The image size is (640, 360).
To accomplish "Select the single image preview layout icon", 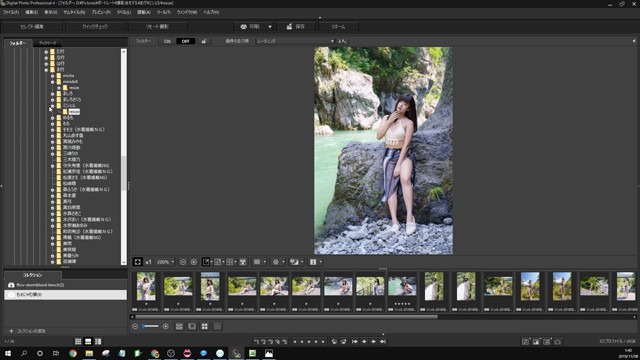I will (x=206, y=262).
